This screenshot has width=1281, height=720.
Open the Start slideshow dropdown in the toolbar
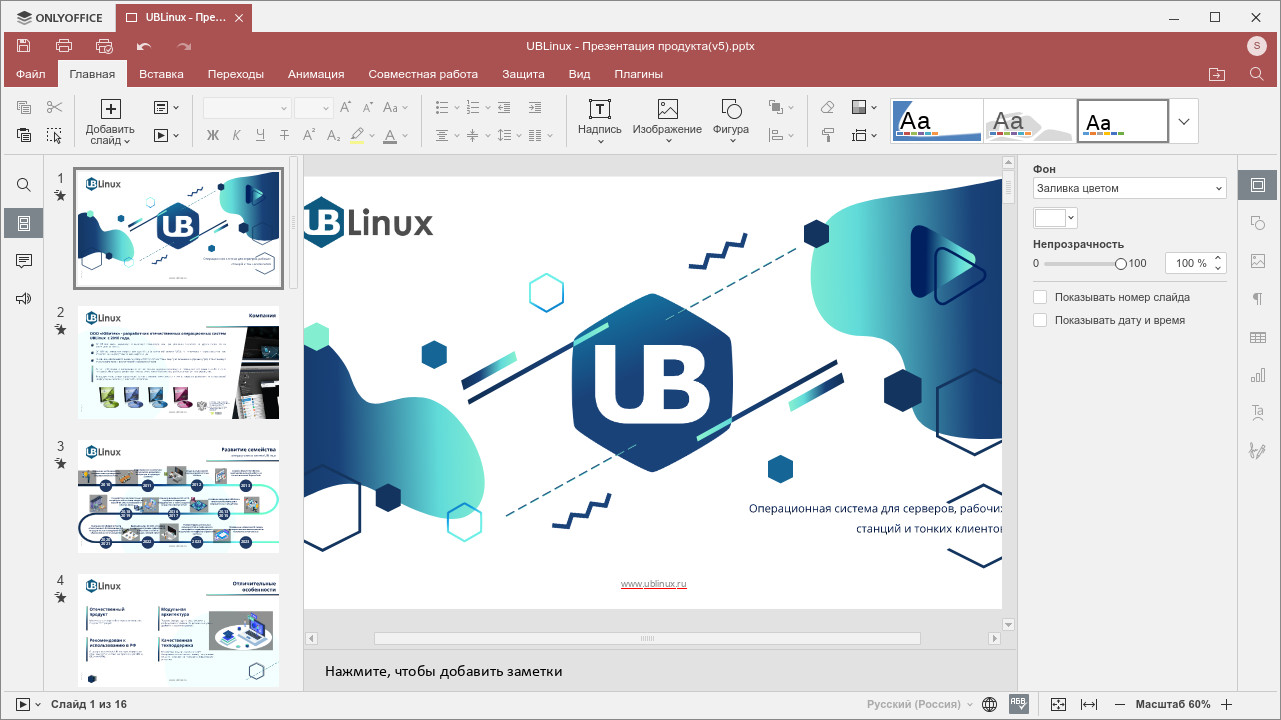click(x=166, y=135)
